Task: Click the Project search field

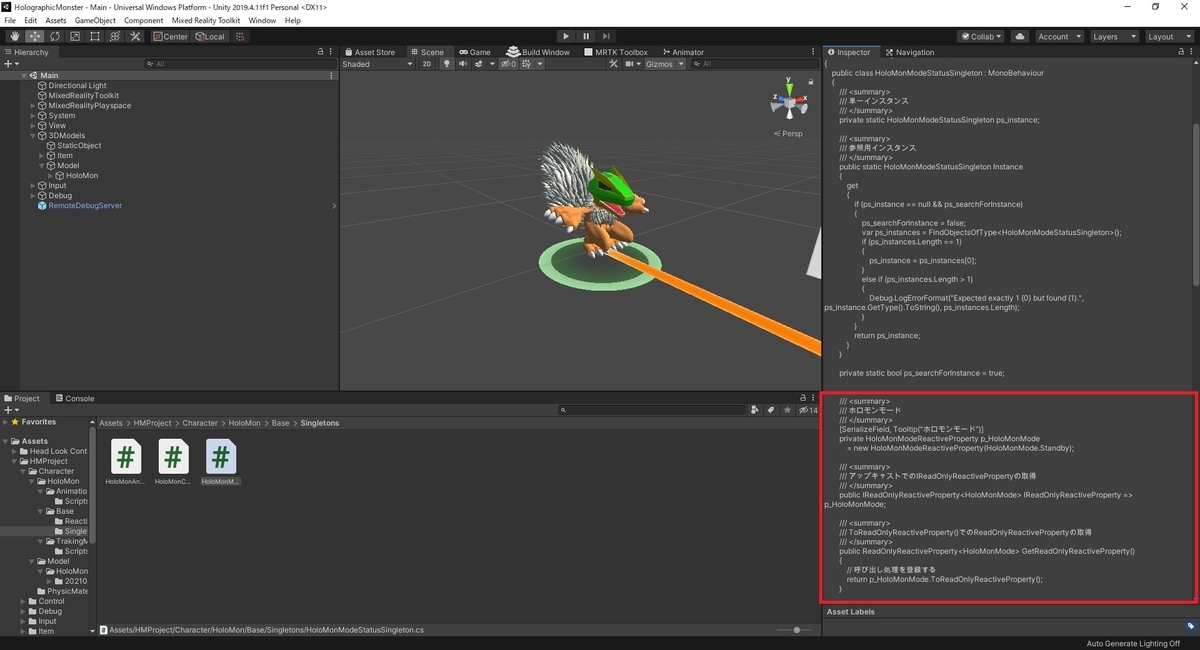Action: point(653,410)
